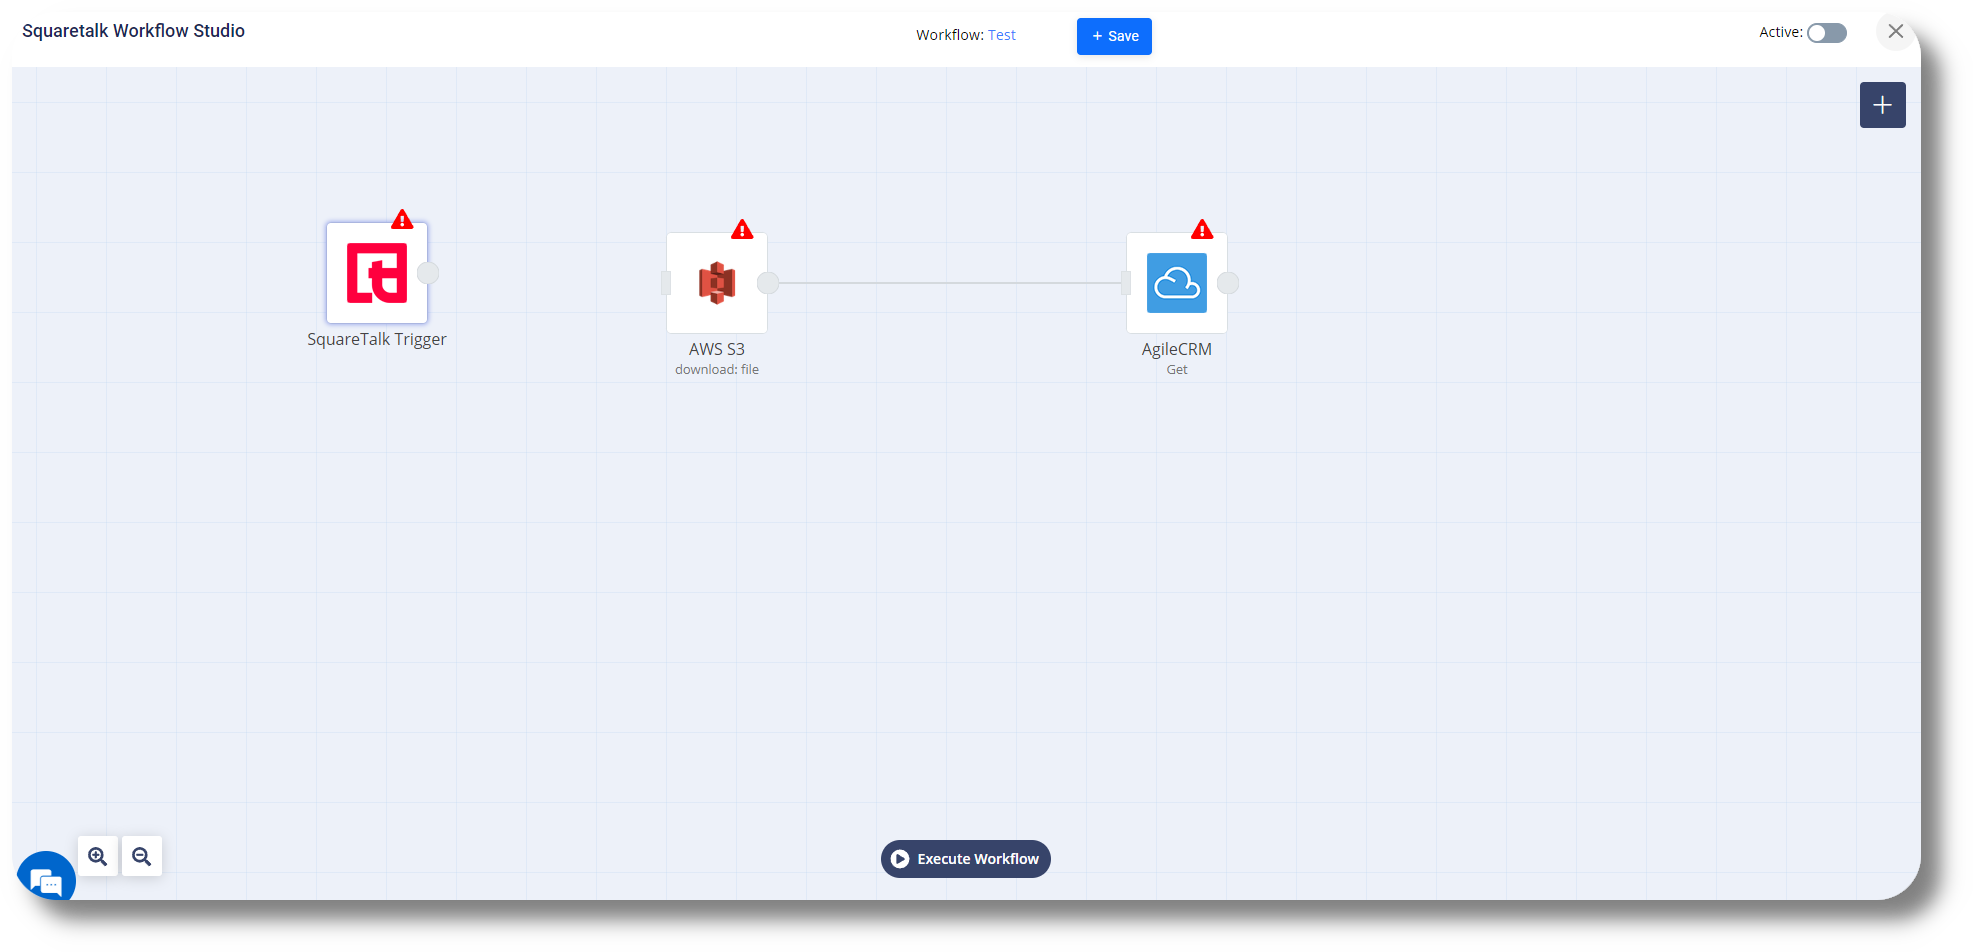Click the SquareTalk Trigger output connector

(428, 273)
